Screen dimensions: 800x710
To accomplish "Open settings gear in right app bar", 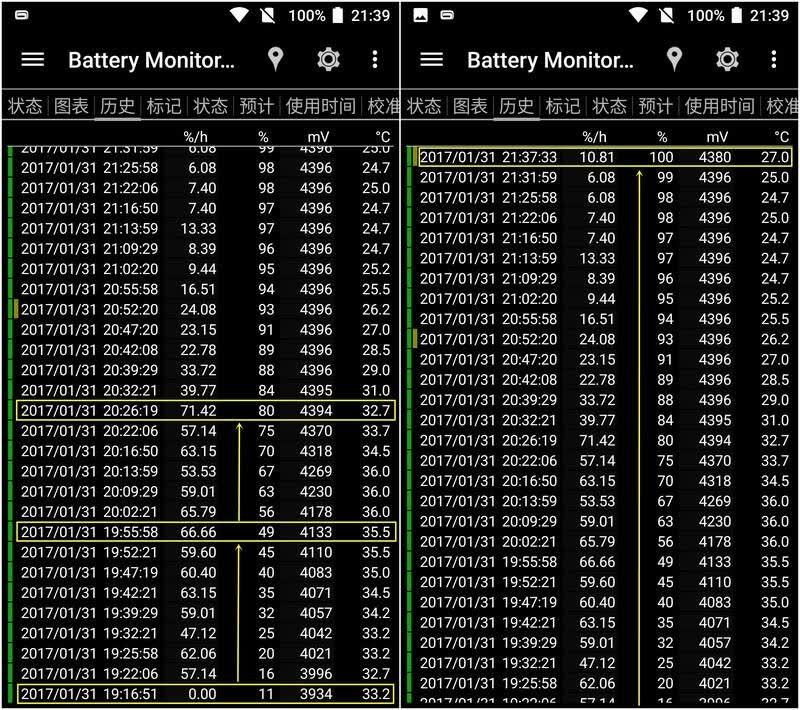I will (728, 60).
